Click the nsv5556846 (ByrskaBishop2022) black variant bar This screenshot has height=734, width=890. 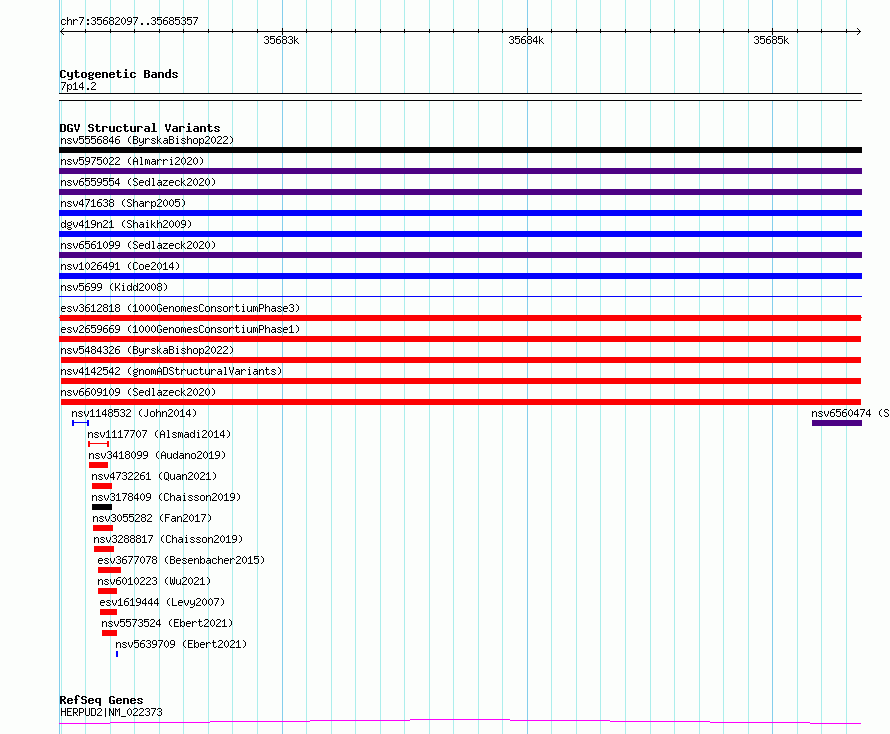[x=460, y=150]
